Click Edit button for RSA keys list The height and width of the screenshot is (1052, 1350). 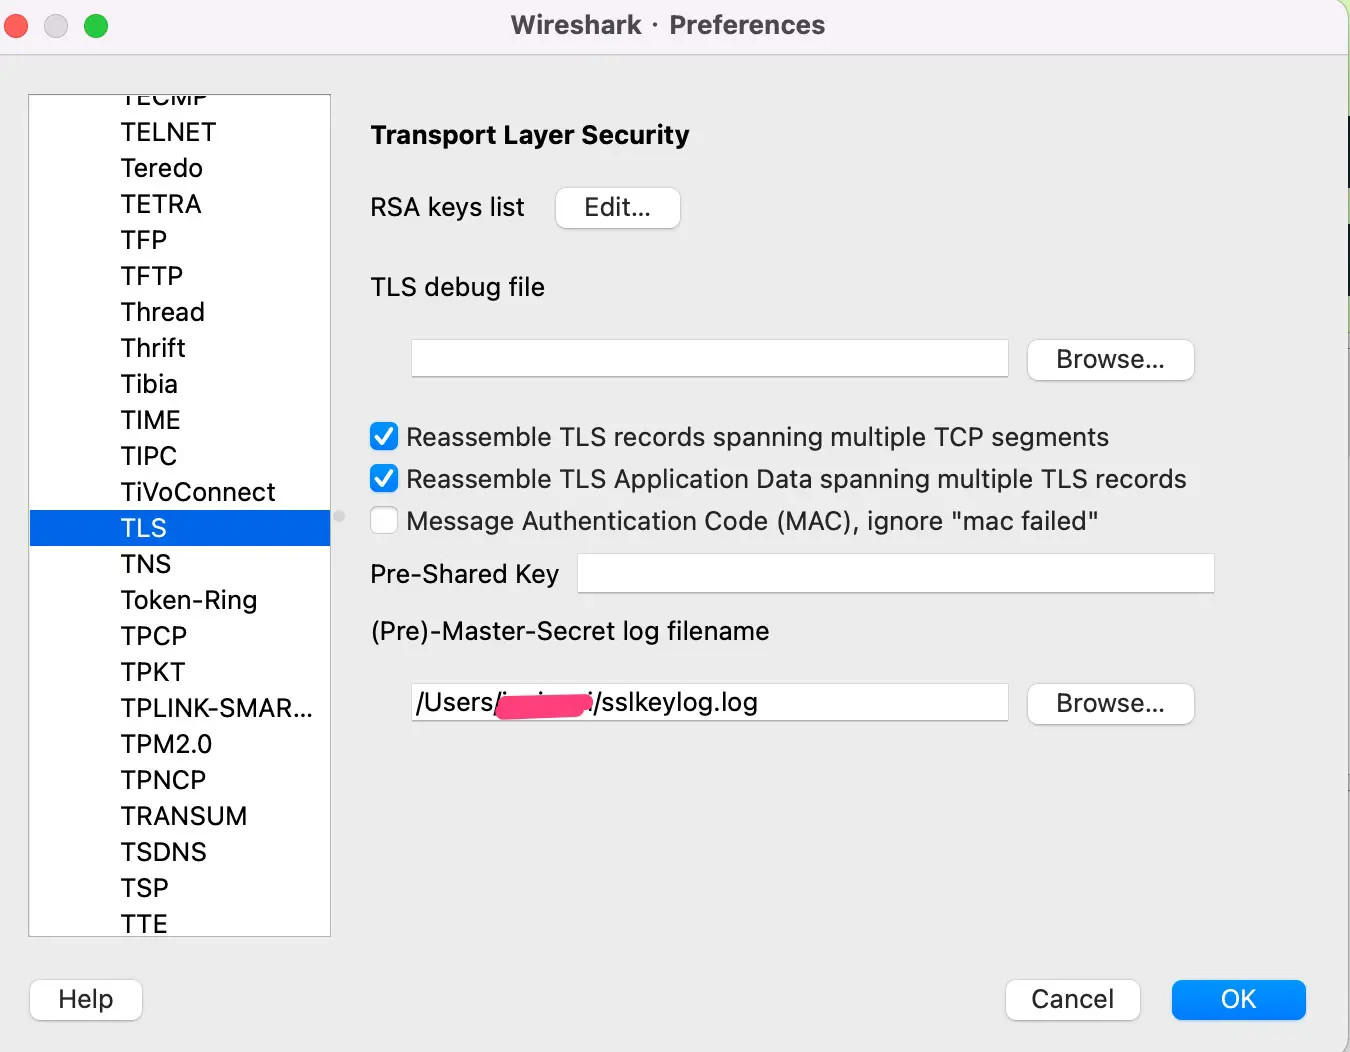pos(617,208)
